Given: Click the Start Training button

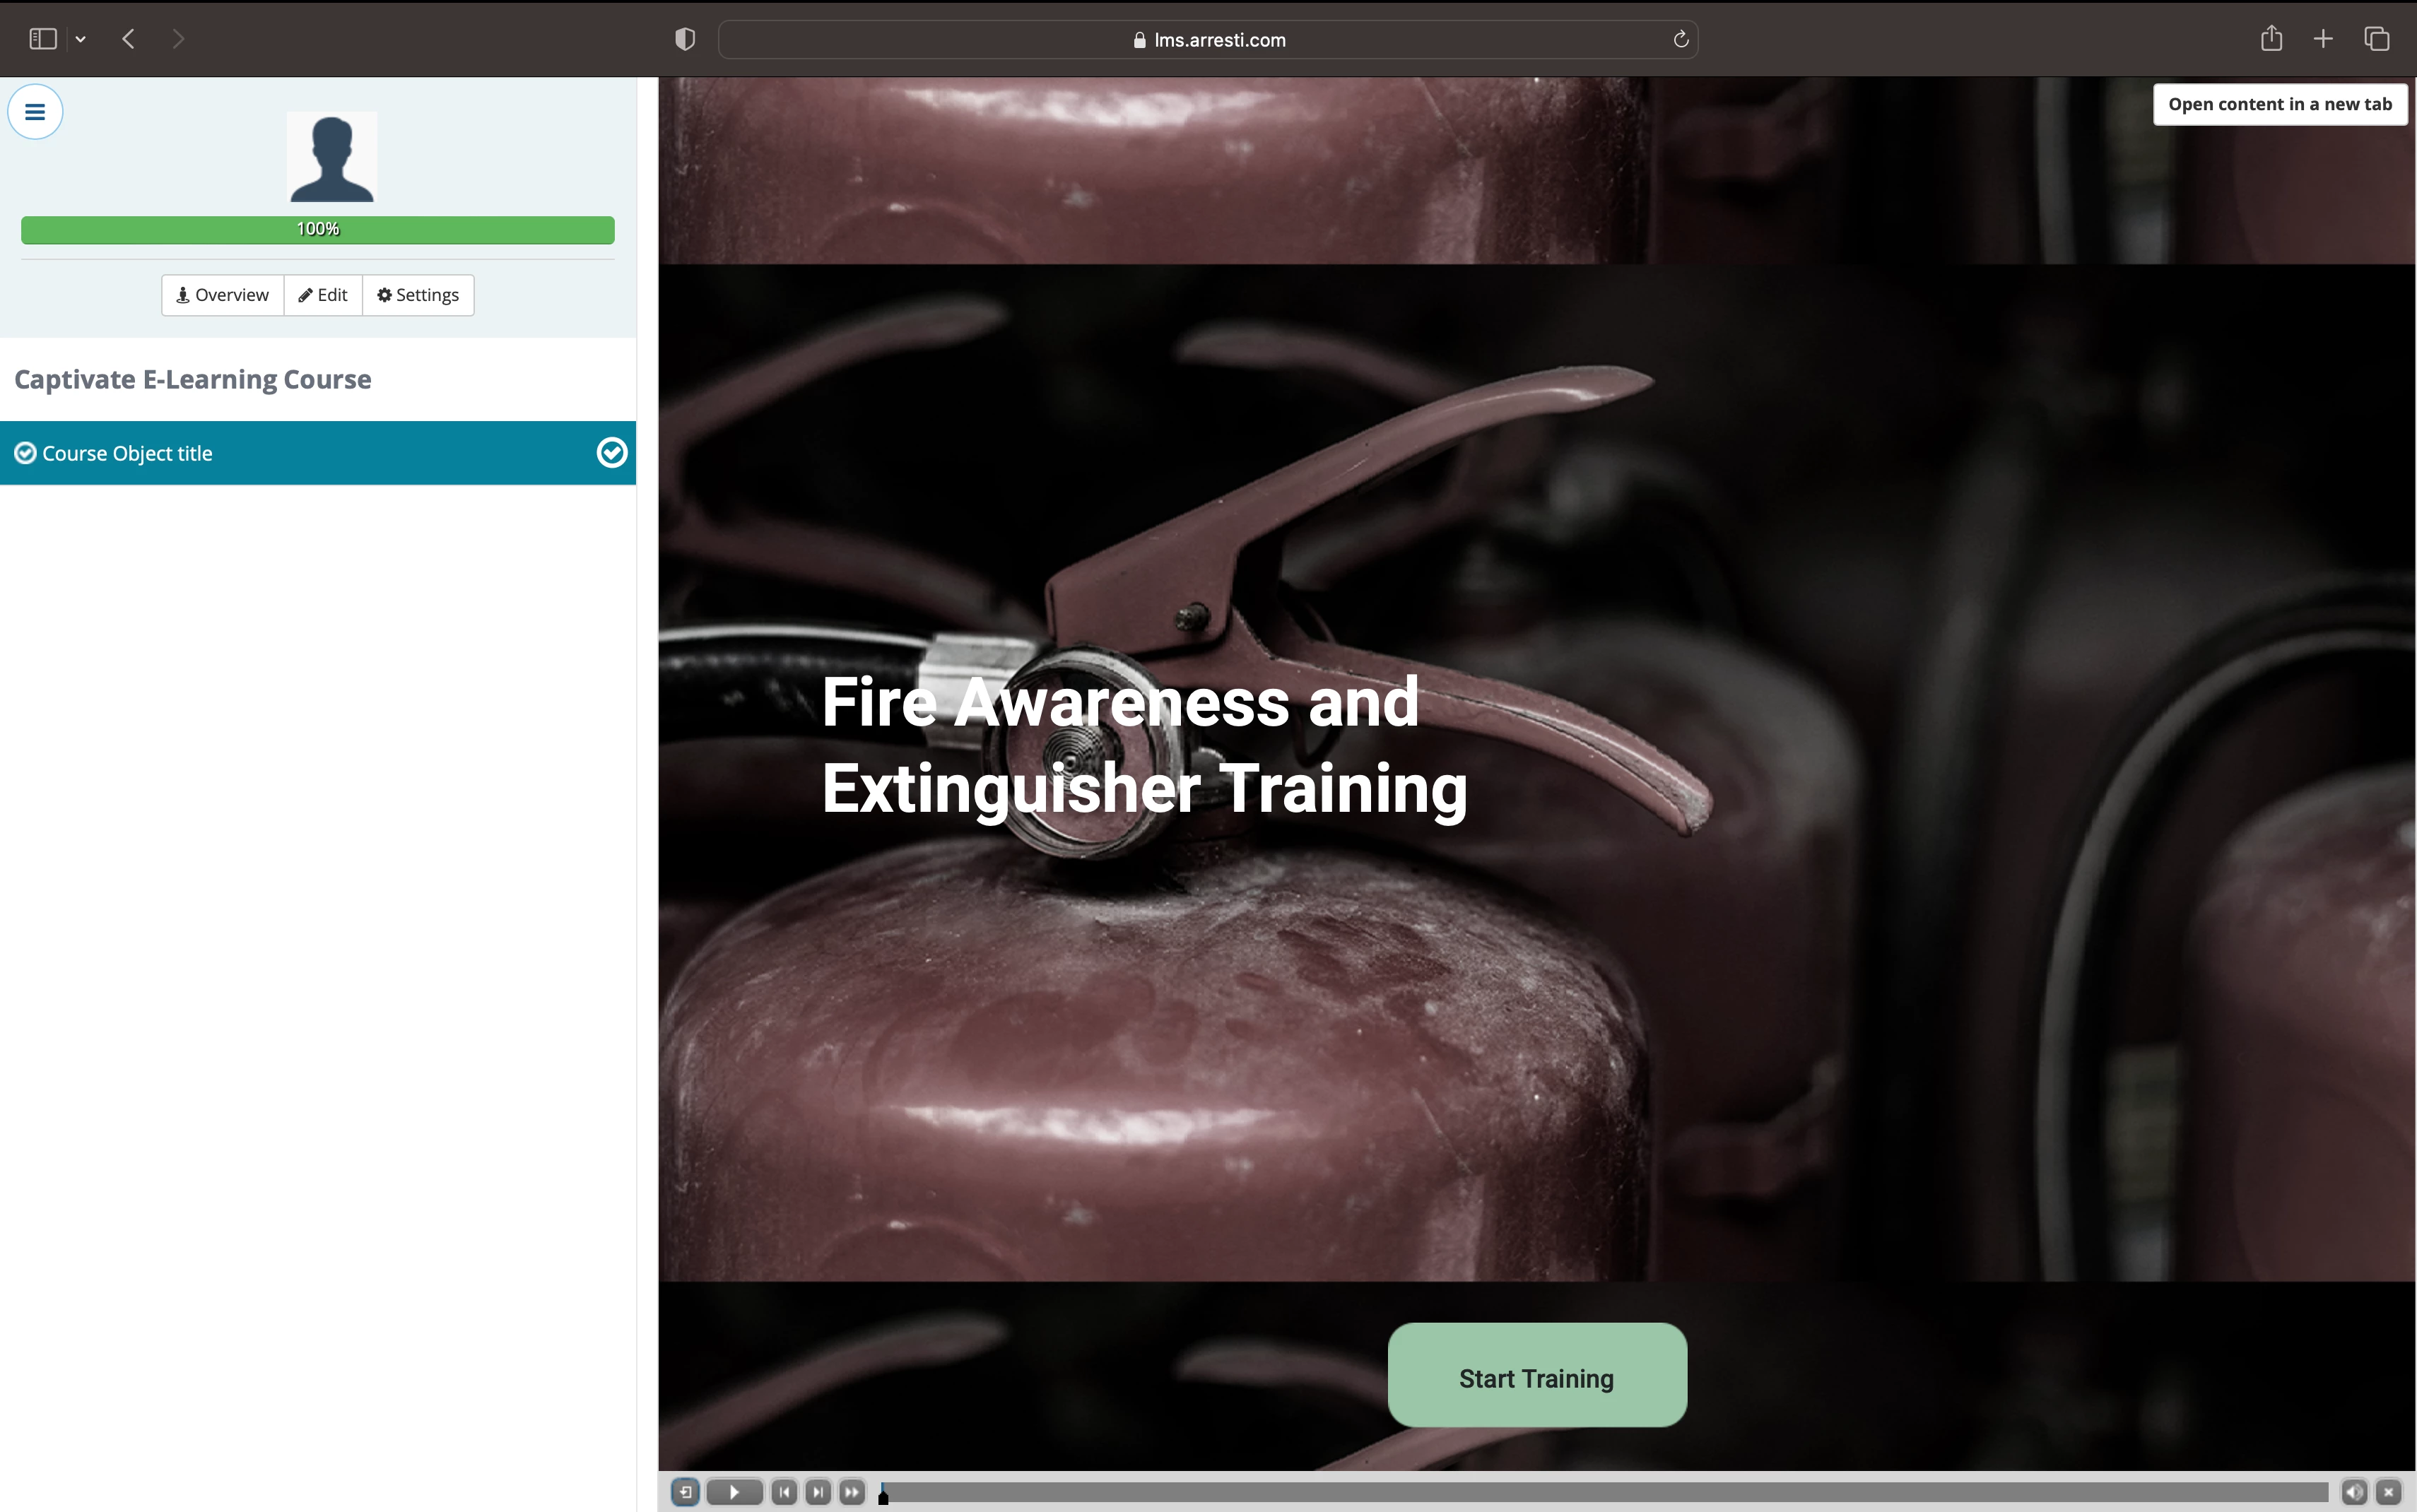Looking at the screenshot, I should (x=1536, y=1377).
